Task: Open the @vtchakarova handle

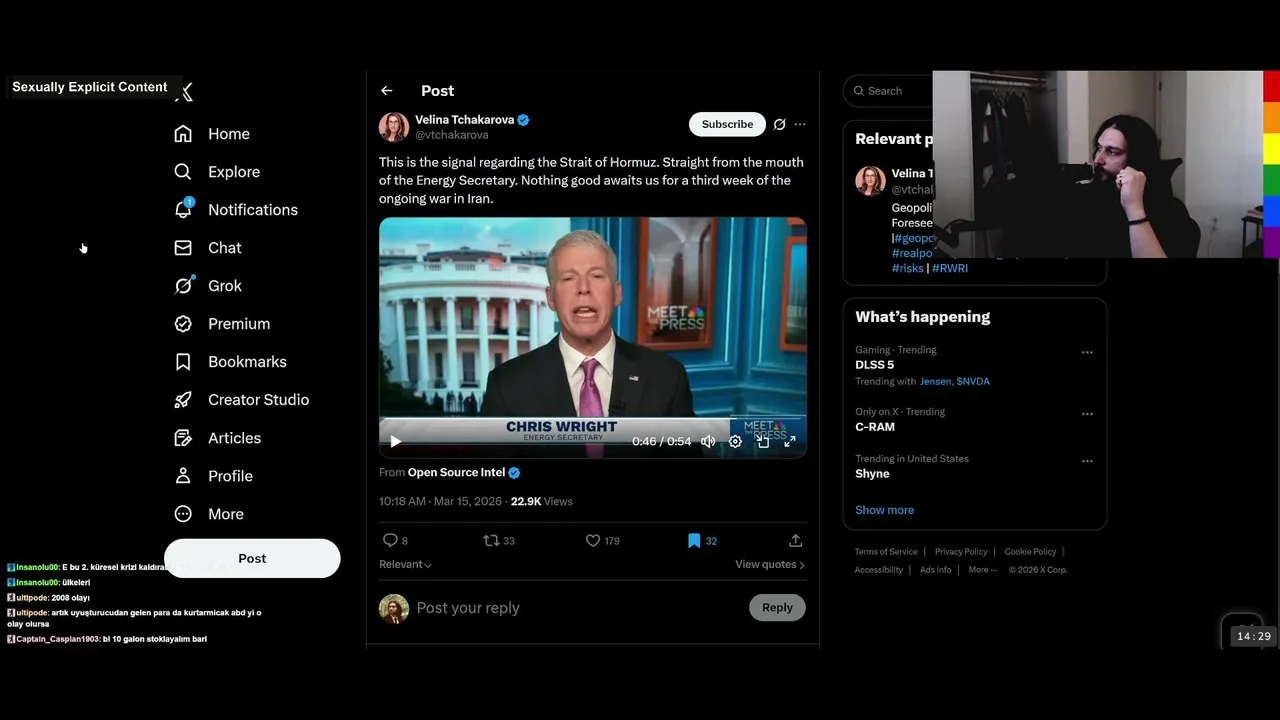Action: tap(452, 135)
